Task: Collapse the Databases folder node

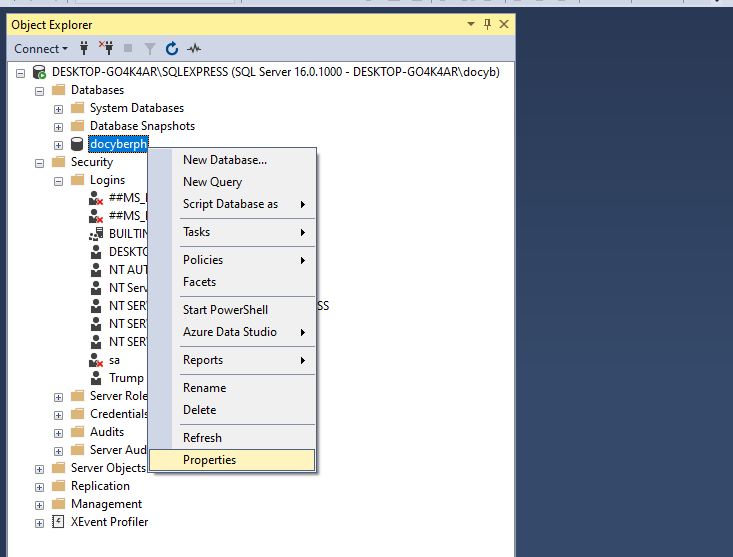Action: [40, 90]
